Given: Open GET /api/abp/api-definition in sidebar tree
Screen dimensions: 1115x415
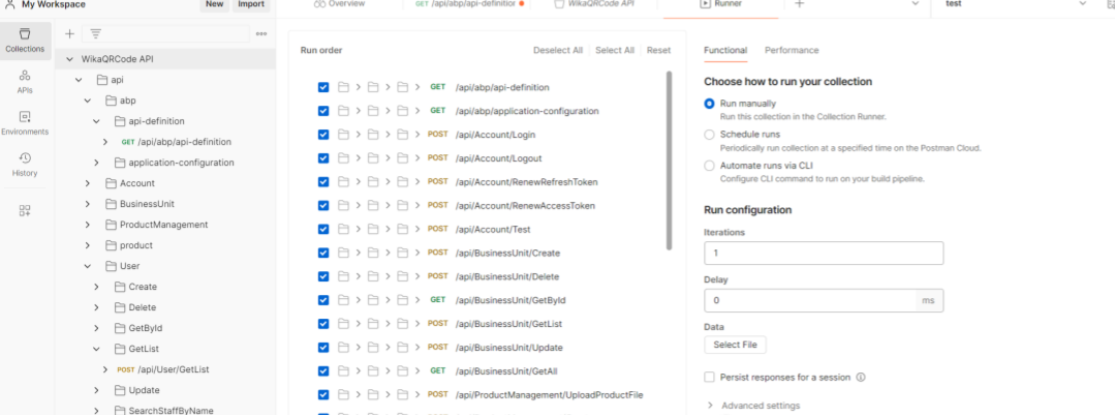Looking at the screenshot, I should pyautogui.click(x=176, y=142).
